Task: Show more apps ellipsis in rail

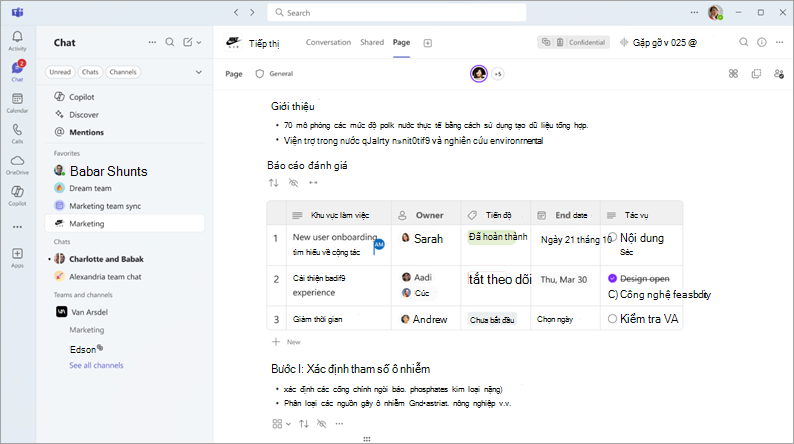Action: click(x=17, y=227)
